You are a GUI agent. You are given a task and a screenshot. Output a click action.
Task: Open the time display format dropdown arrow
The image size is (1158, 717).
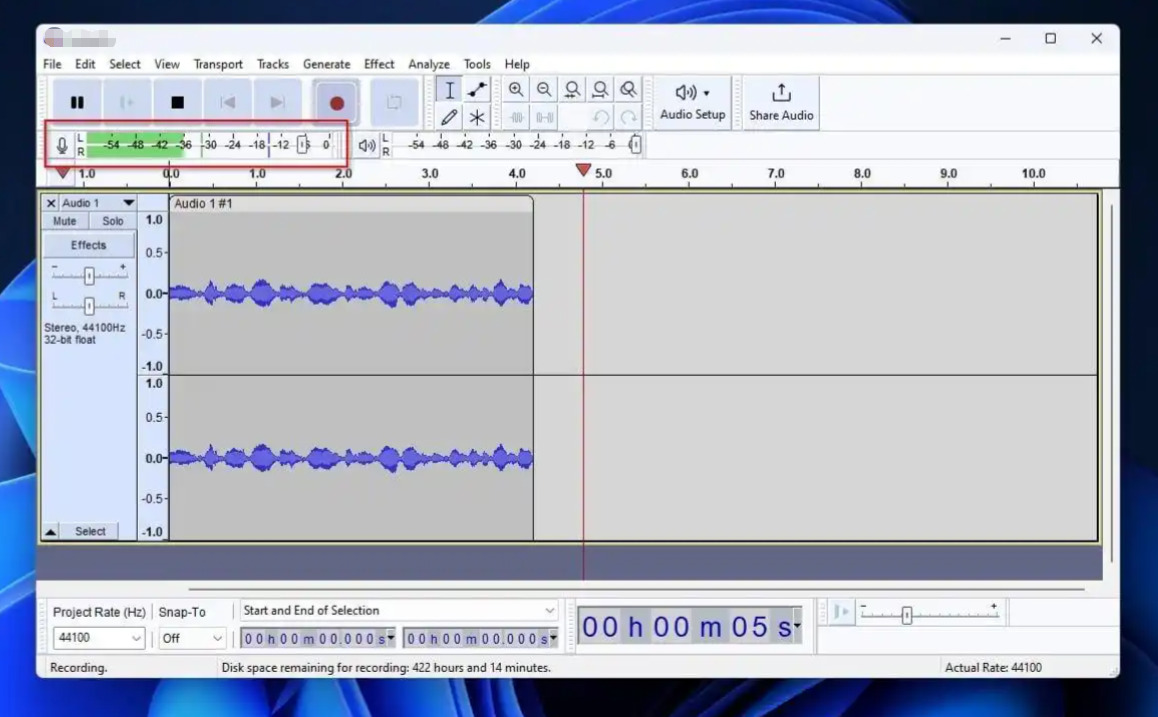(797, 626)
